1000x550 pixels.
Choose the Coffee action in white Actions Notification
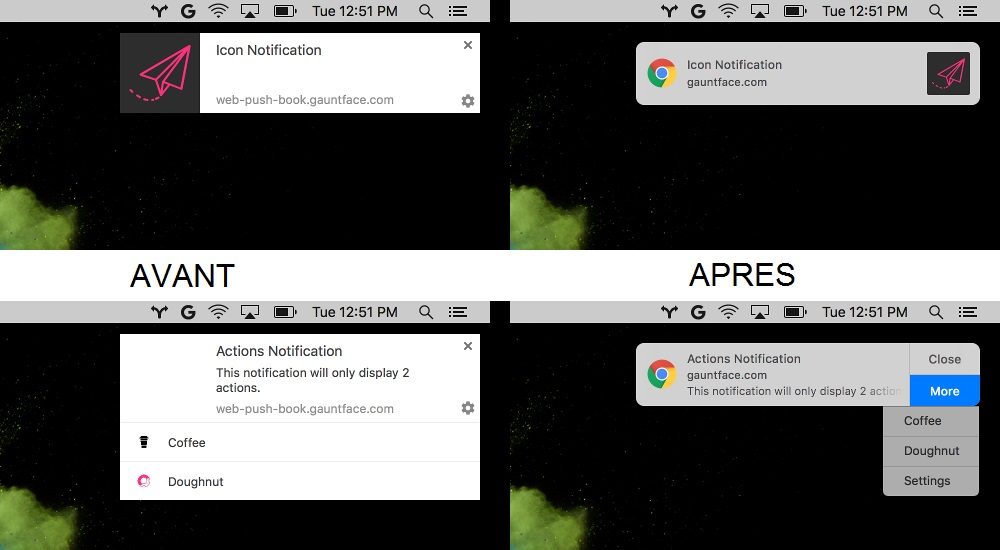[x=300, y=442]
